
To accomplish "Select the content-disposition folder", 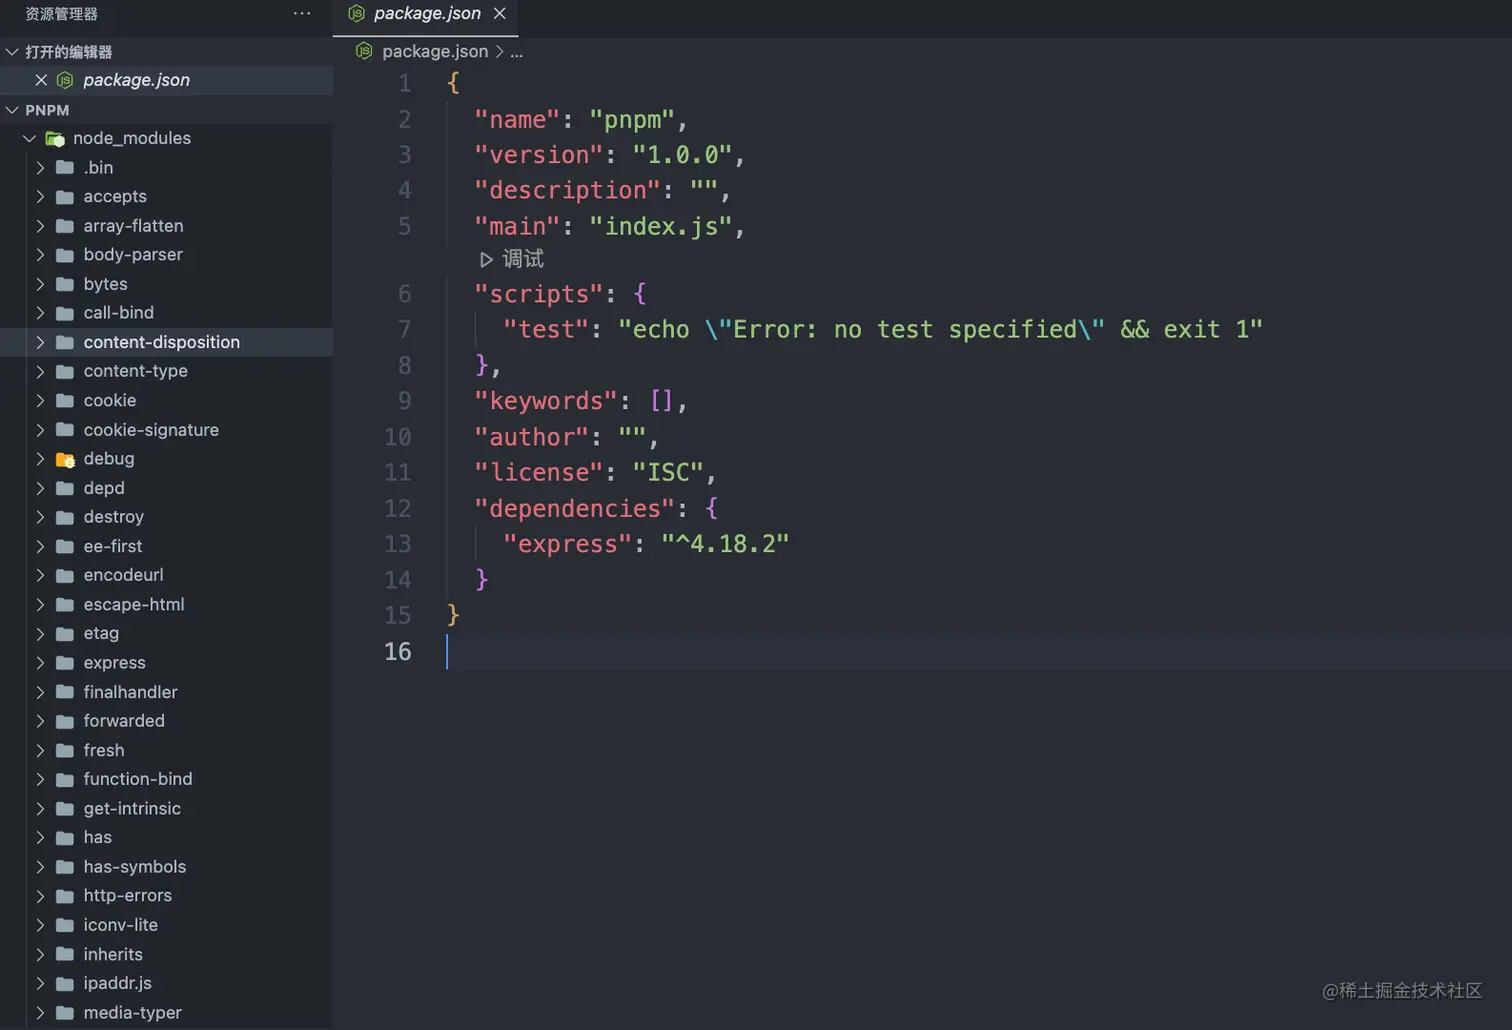I will tap(166, 342).
